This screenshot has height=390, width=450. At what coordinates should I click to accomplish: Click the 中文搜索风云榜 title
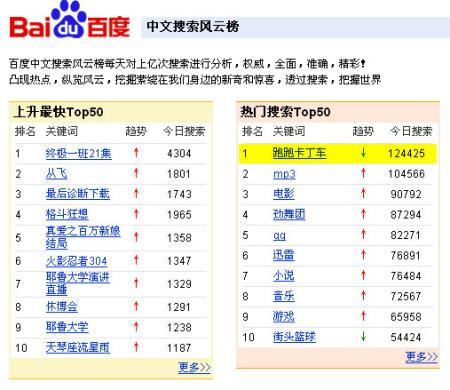pos(193,26)
